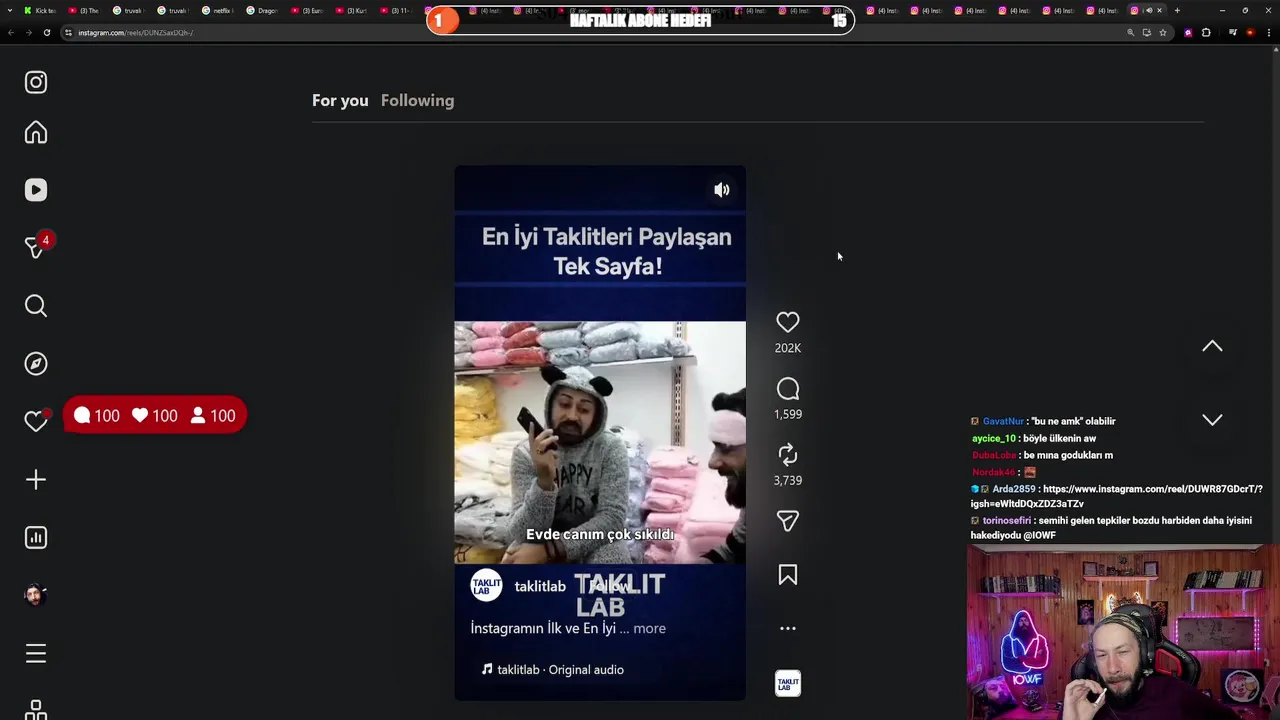The height and width of the screenshot is (720, 1280).
Task: Go forward in browser history
Action: tap(29, 33)
